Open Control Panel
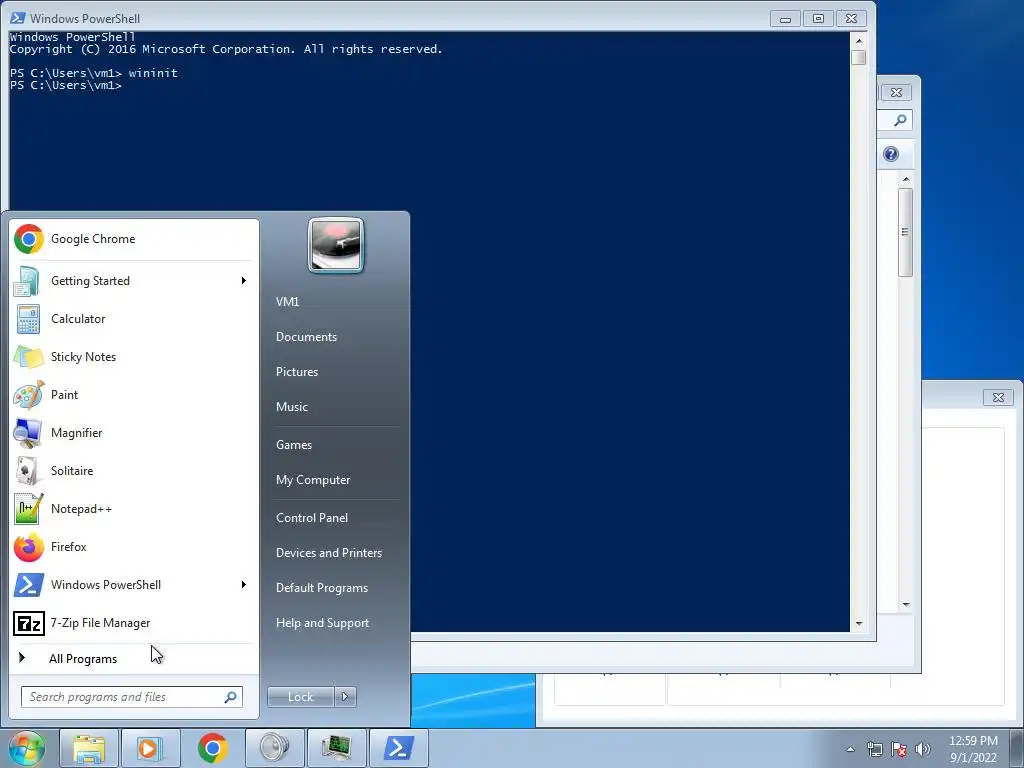1024x768 pixels. [x=312, y=518]
